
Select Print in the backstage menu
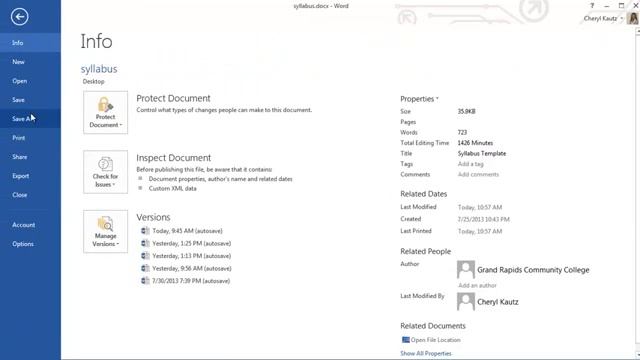30,138
